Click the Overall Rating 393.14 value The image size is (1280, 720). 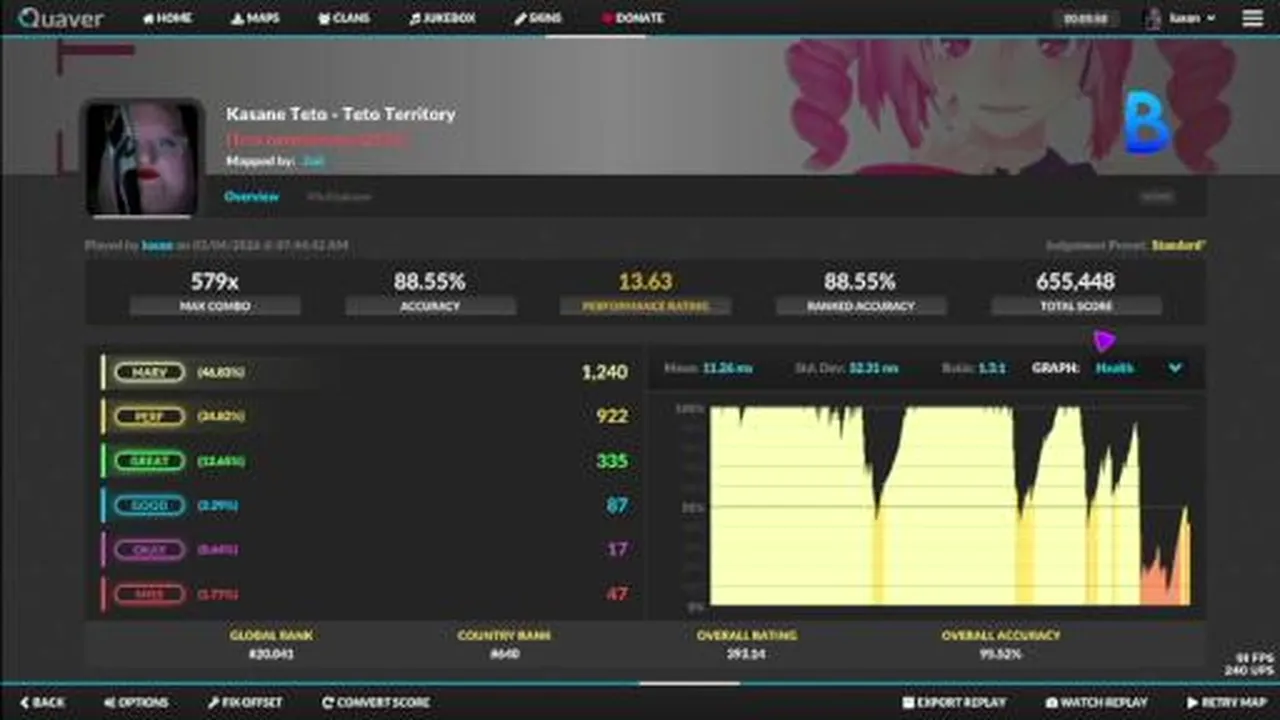[x=746, y=654]
